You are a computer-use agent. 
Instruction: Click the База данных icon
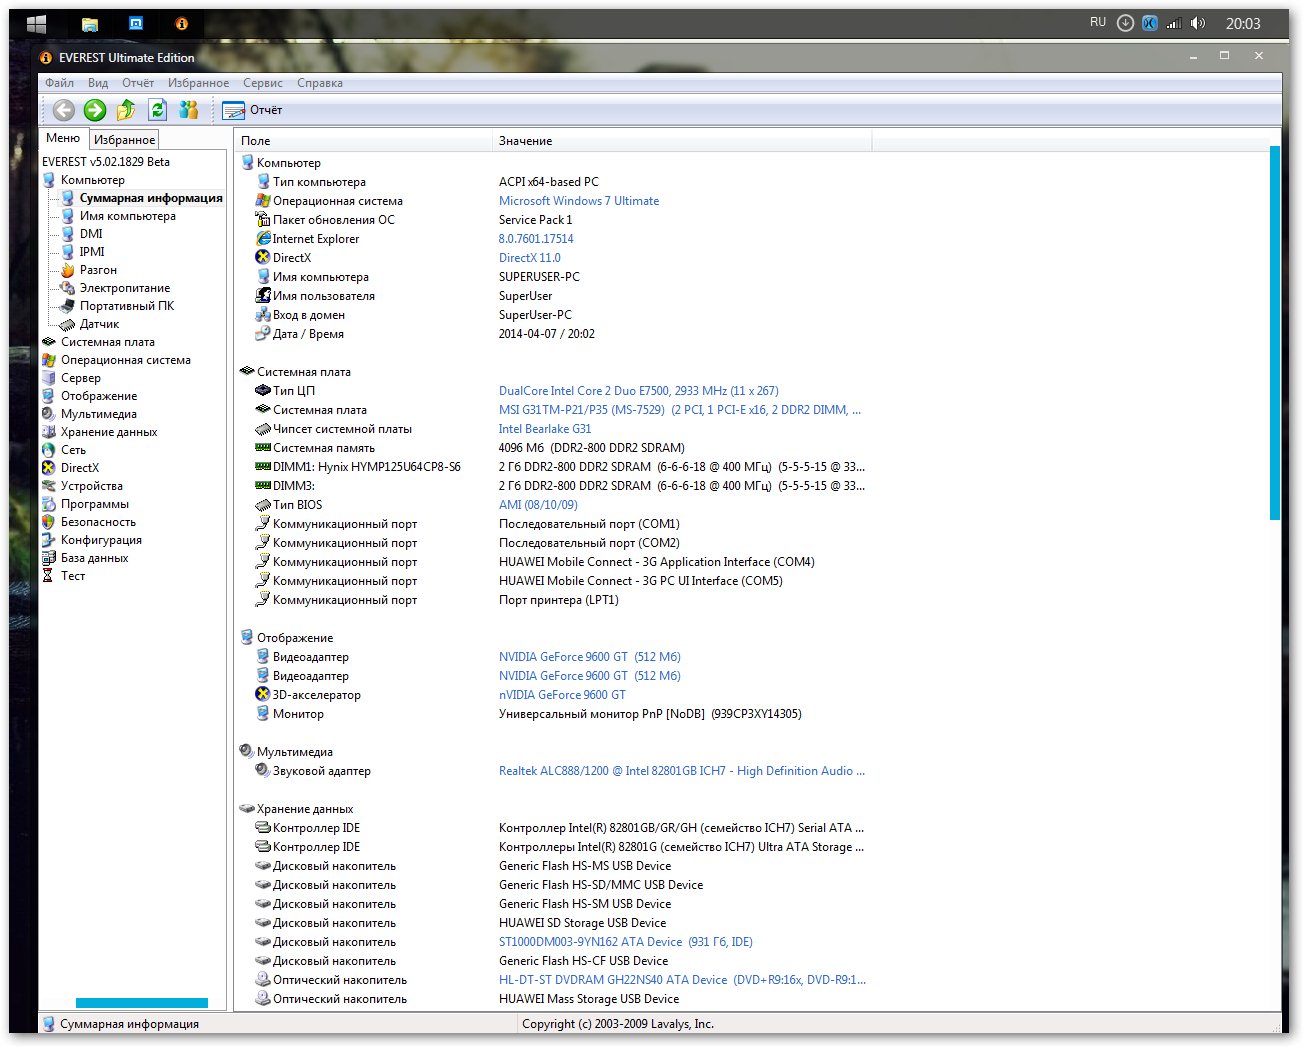(48, 558)
